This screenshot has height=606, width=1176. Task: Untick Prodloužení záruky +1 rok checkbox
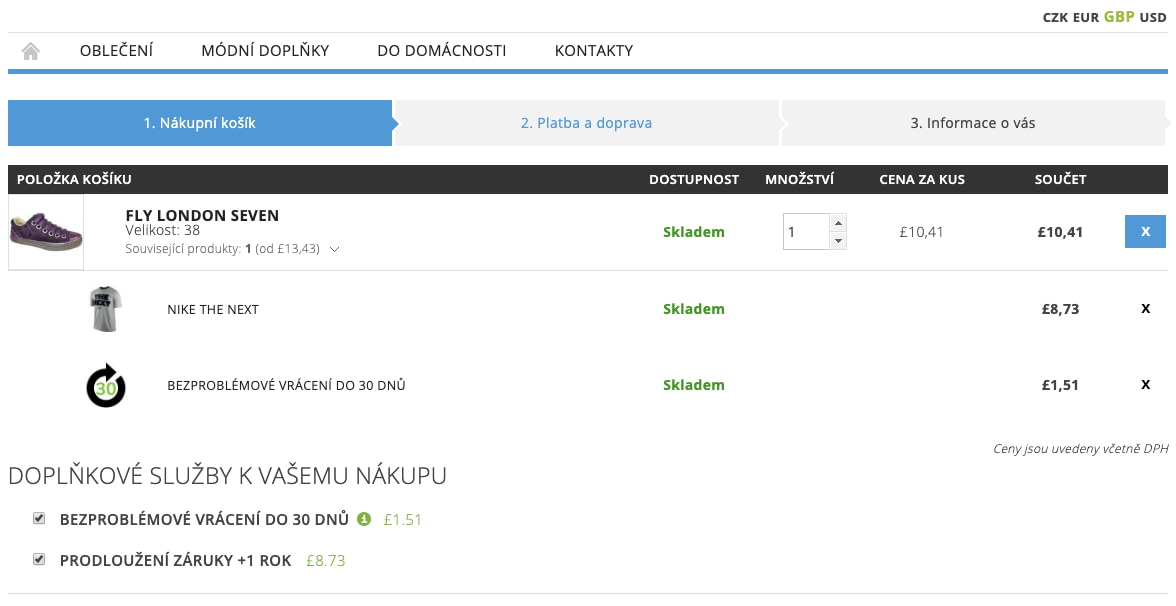[x=39, y=560]
